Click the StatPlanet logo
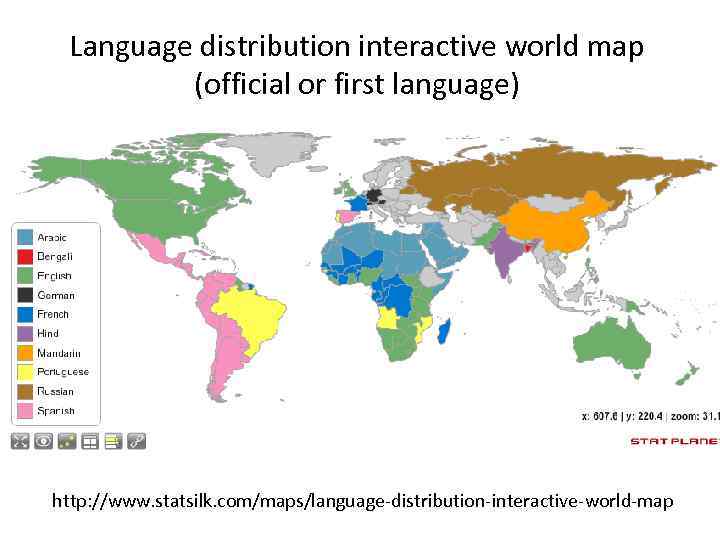Viewport: 720px width, 540px height. (675, 441)
